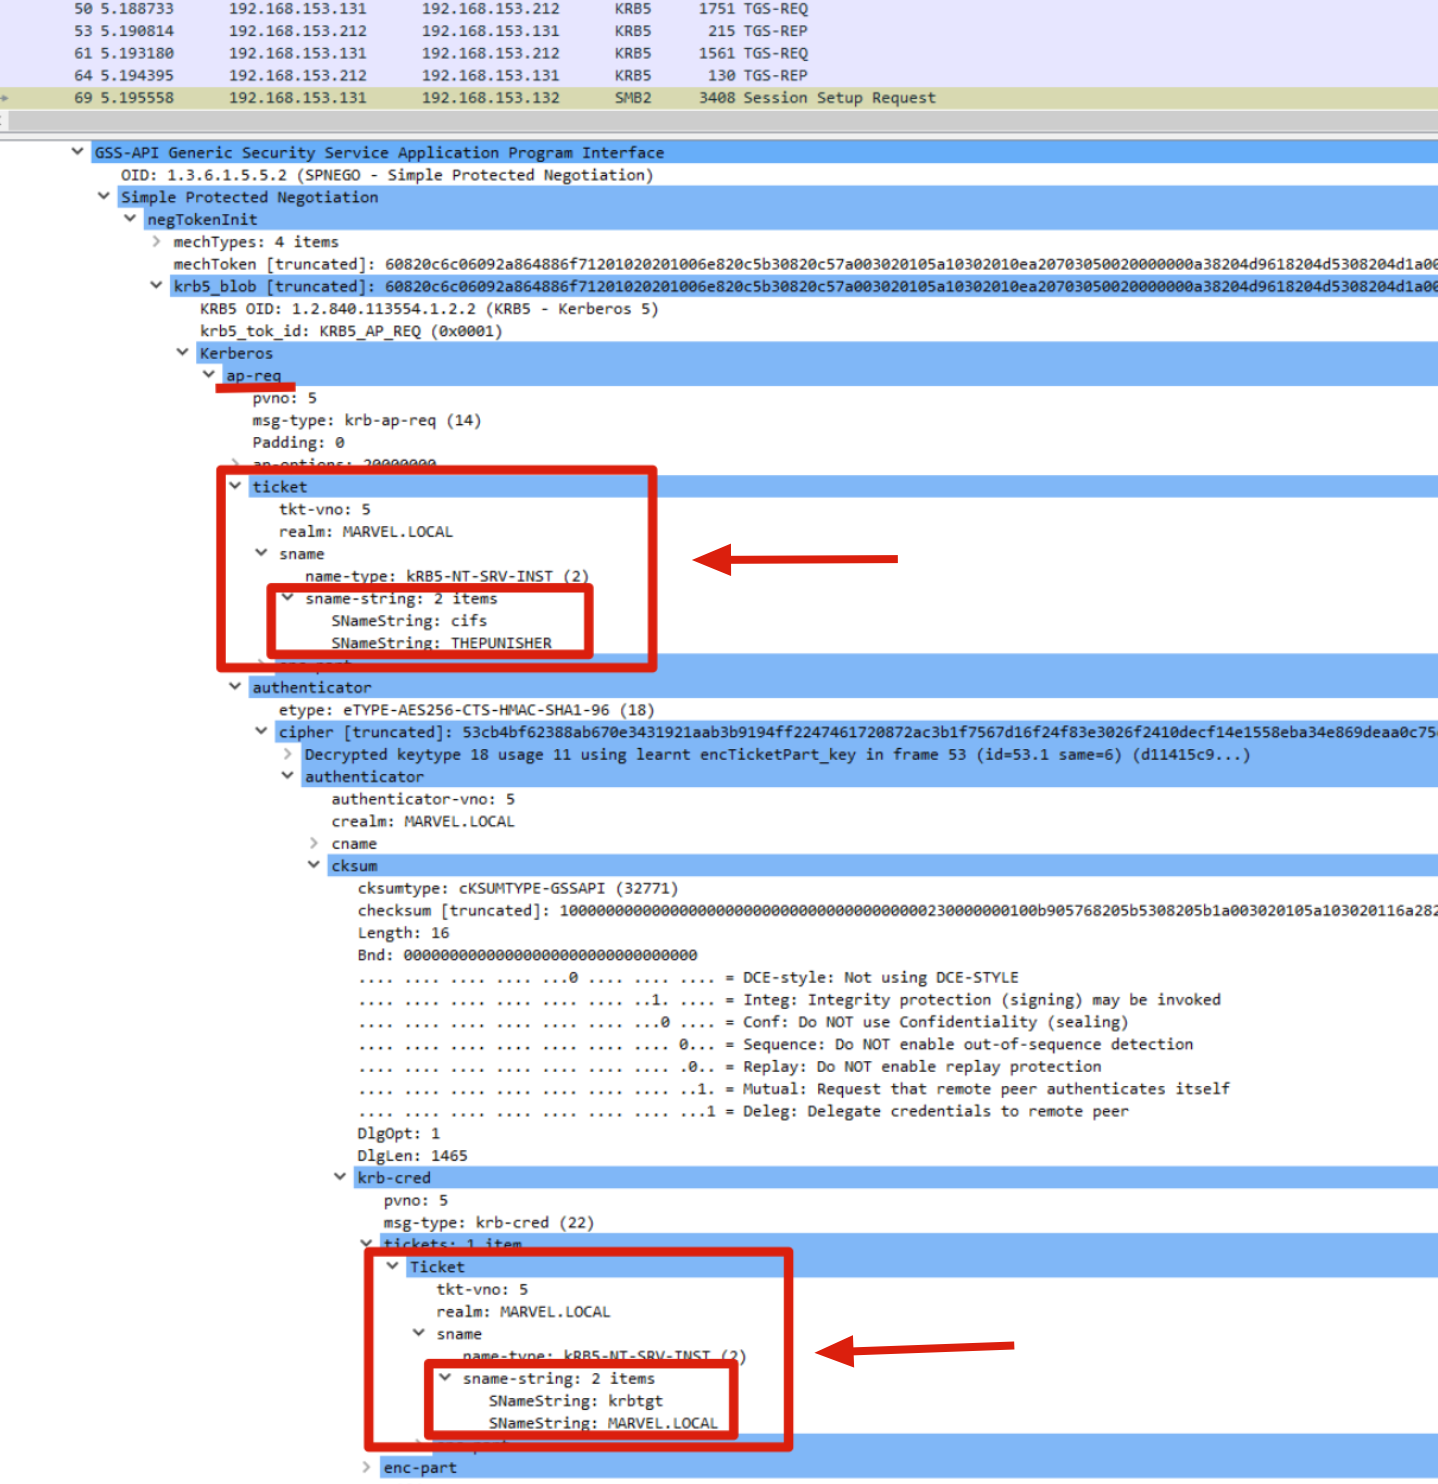Collapse the cksum section

point(314,865)
